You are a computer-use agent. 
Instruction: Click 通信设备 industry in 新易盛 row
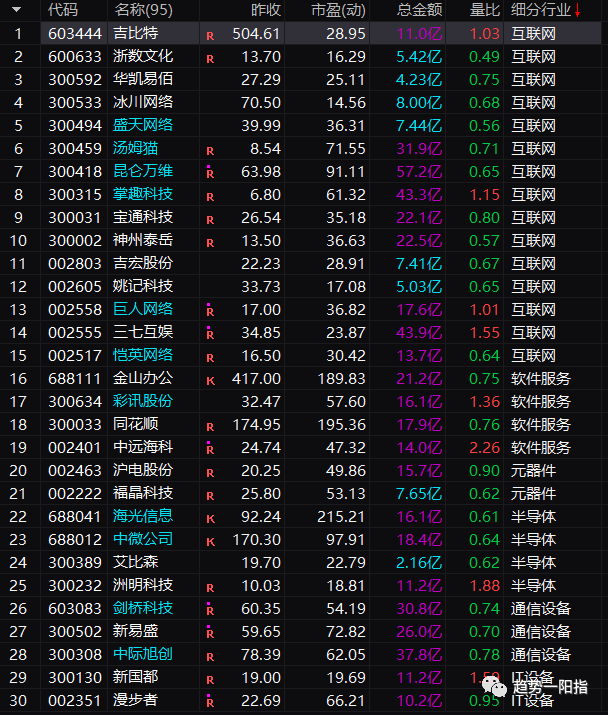tap(541, 632)
